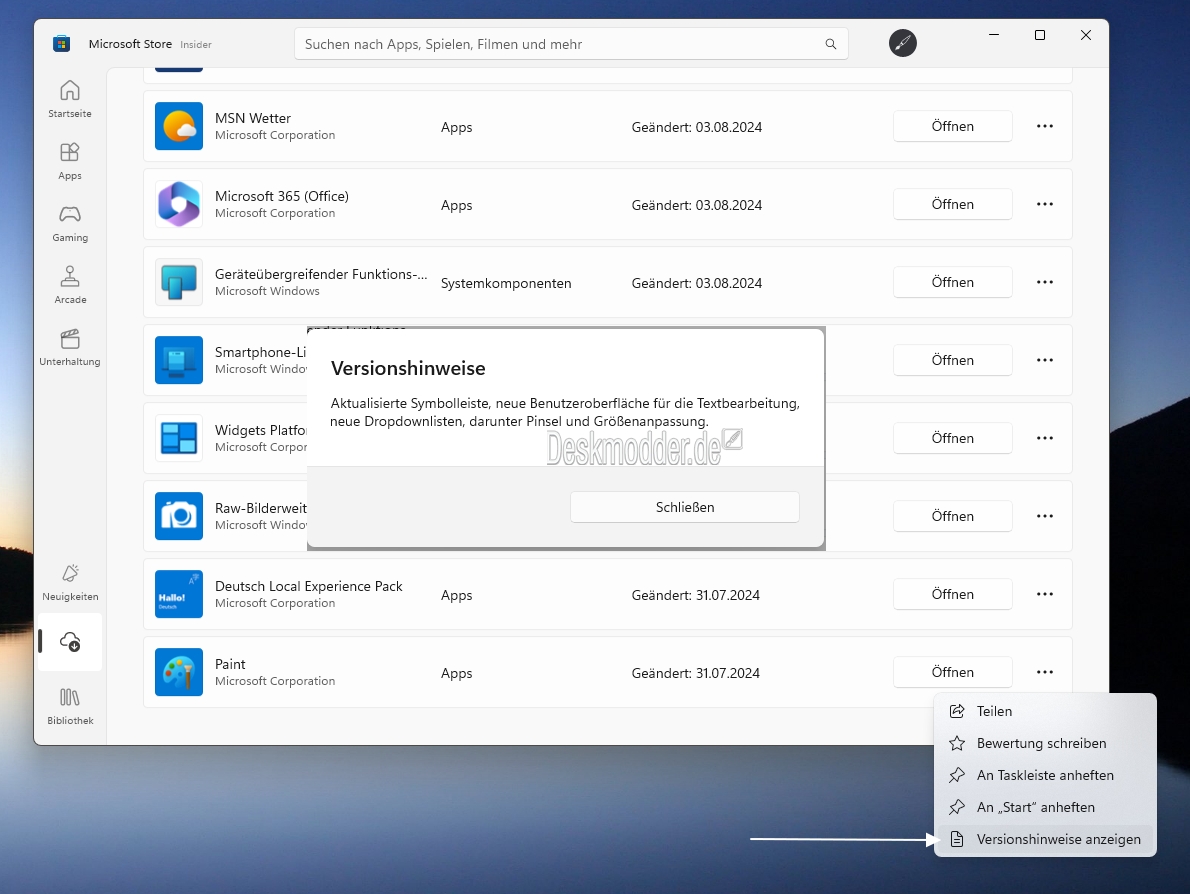
Task: Open more options for Geräteübergreifender Funktions row
Action: 1045,282
